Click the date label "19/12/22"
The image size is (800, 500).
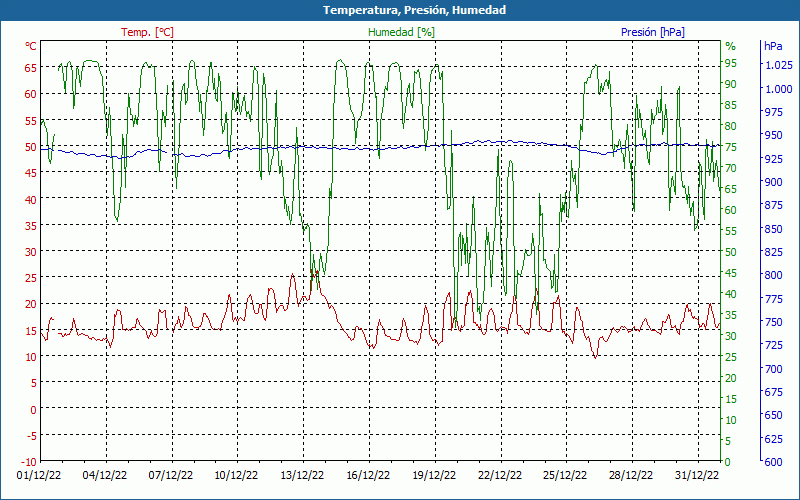(x=434, y=476)
